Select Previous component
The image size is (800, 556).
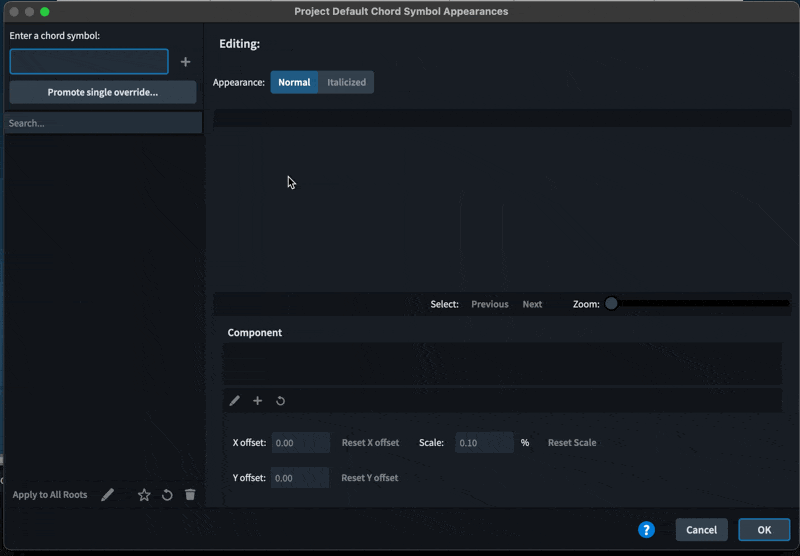(x=490, y=304)
